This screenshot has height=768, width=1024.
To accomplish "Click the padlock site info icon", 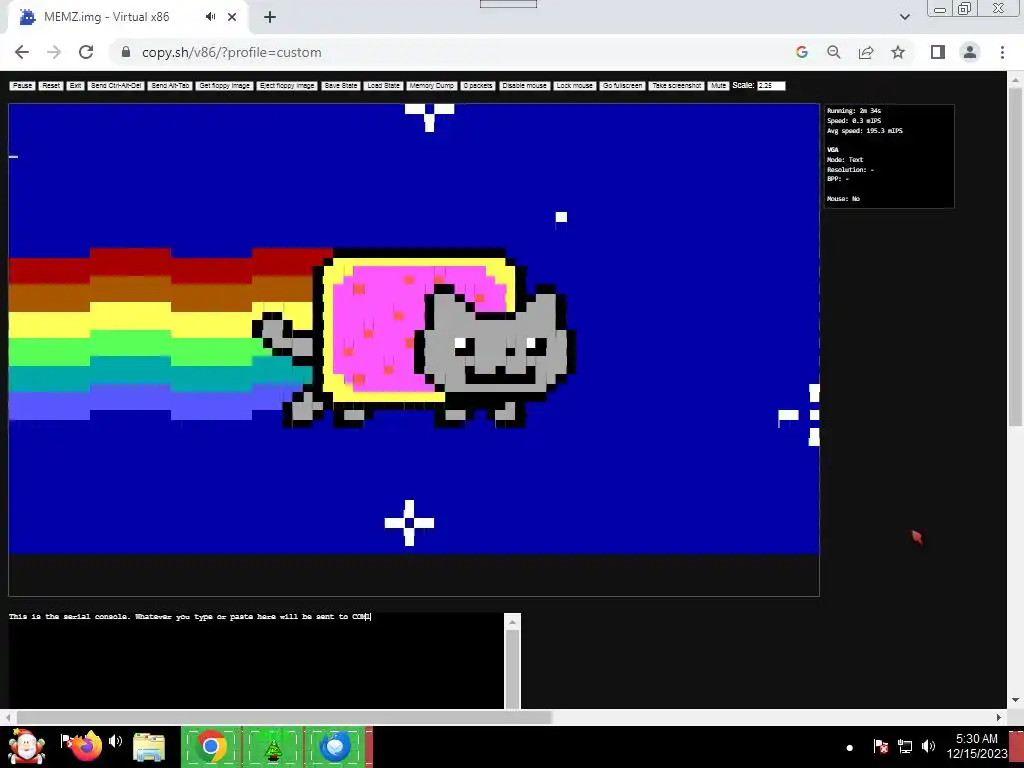I will tap(126, 52).
